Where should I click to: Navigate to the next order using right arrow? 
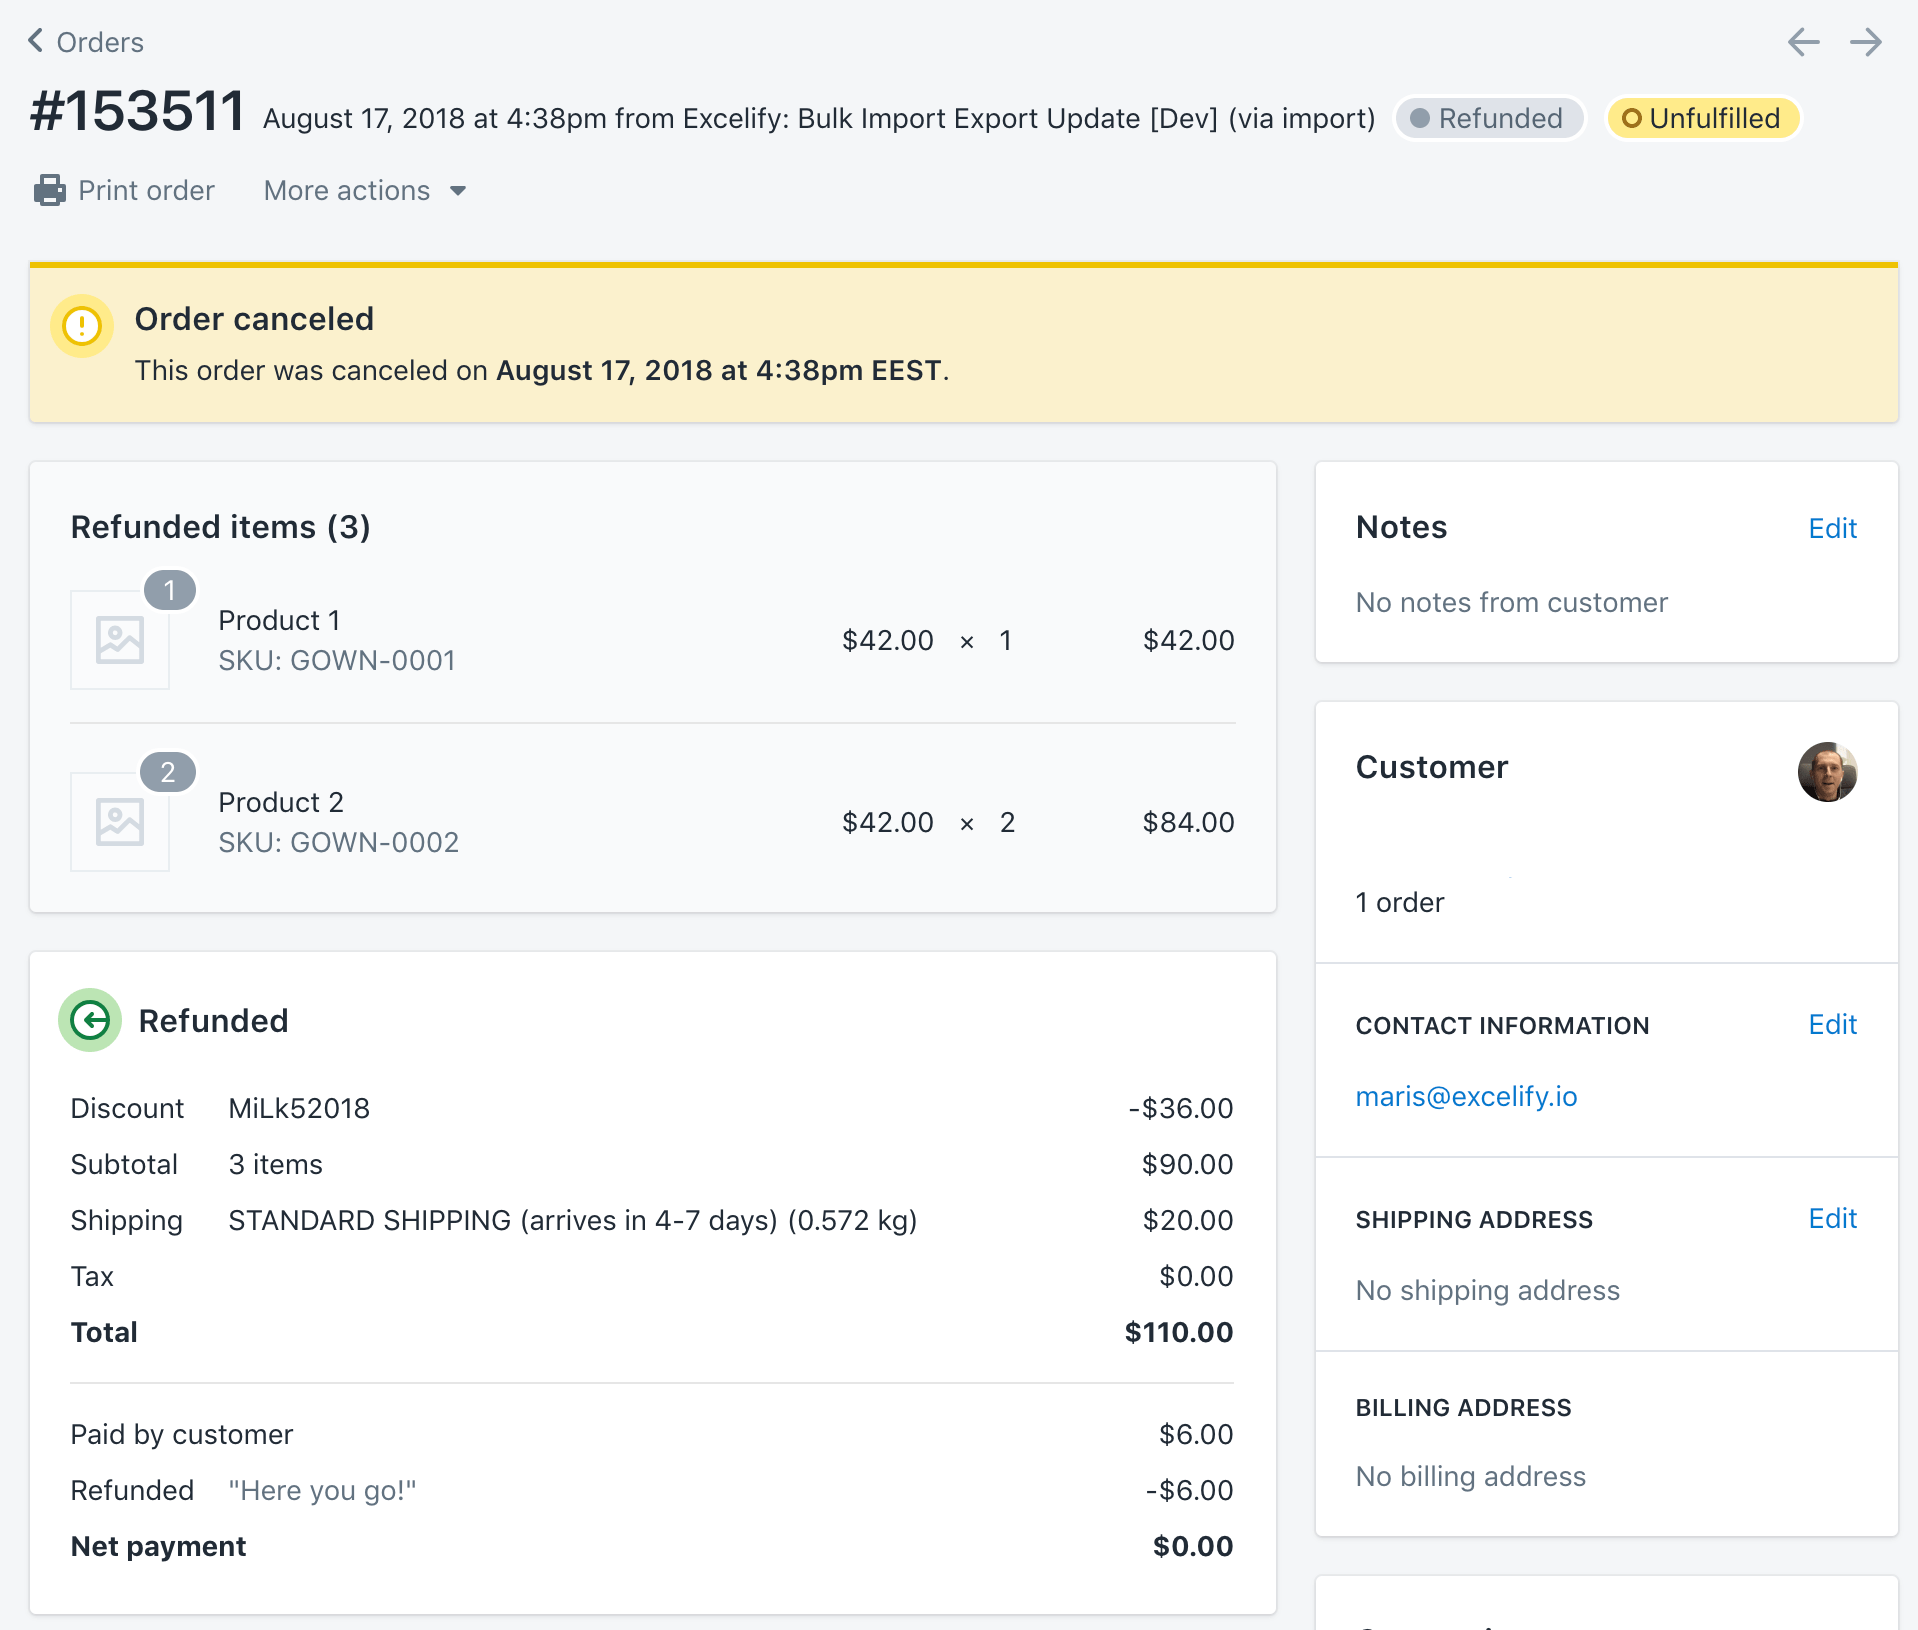(x=1866, y=42)
